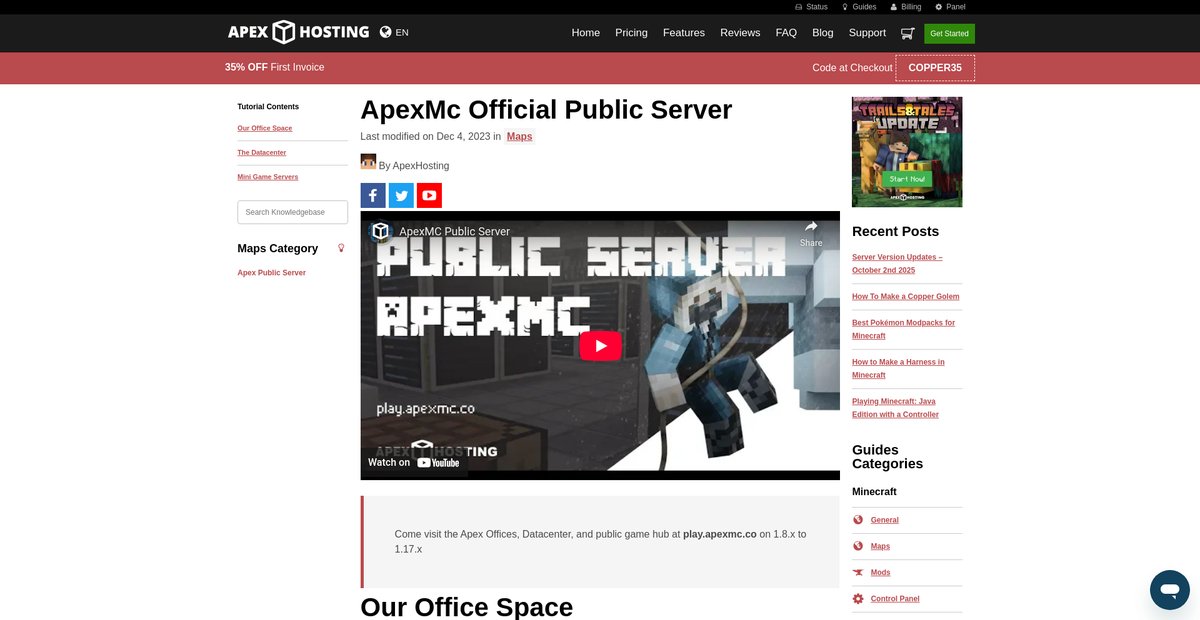This screenshot has width=1200, height=620.
Task: Click the Apex Hosting logo
Action: coord(298,32)
